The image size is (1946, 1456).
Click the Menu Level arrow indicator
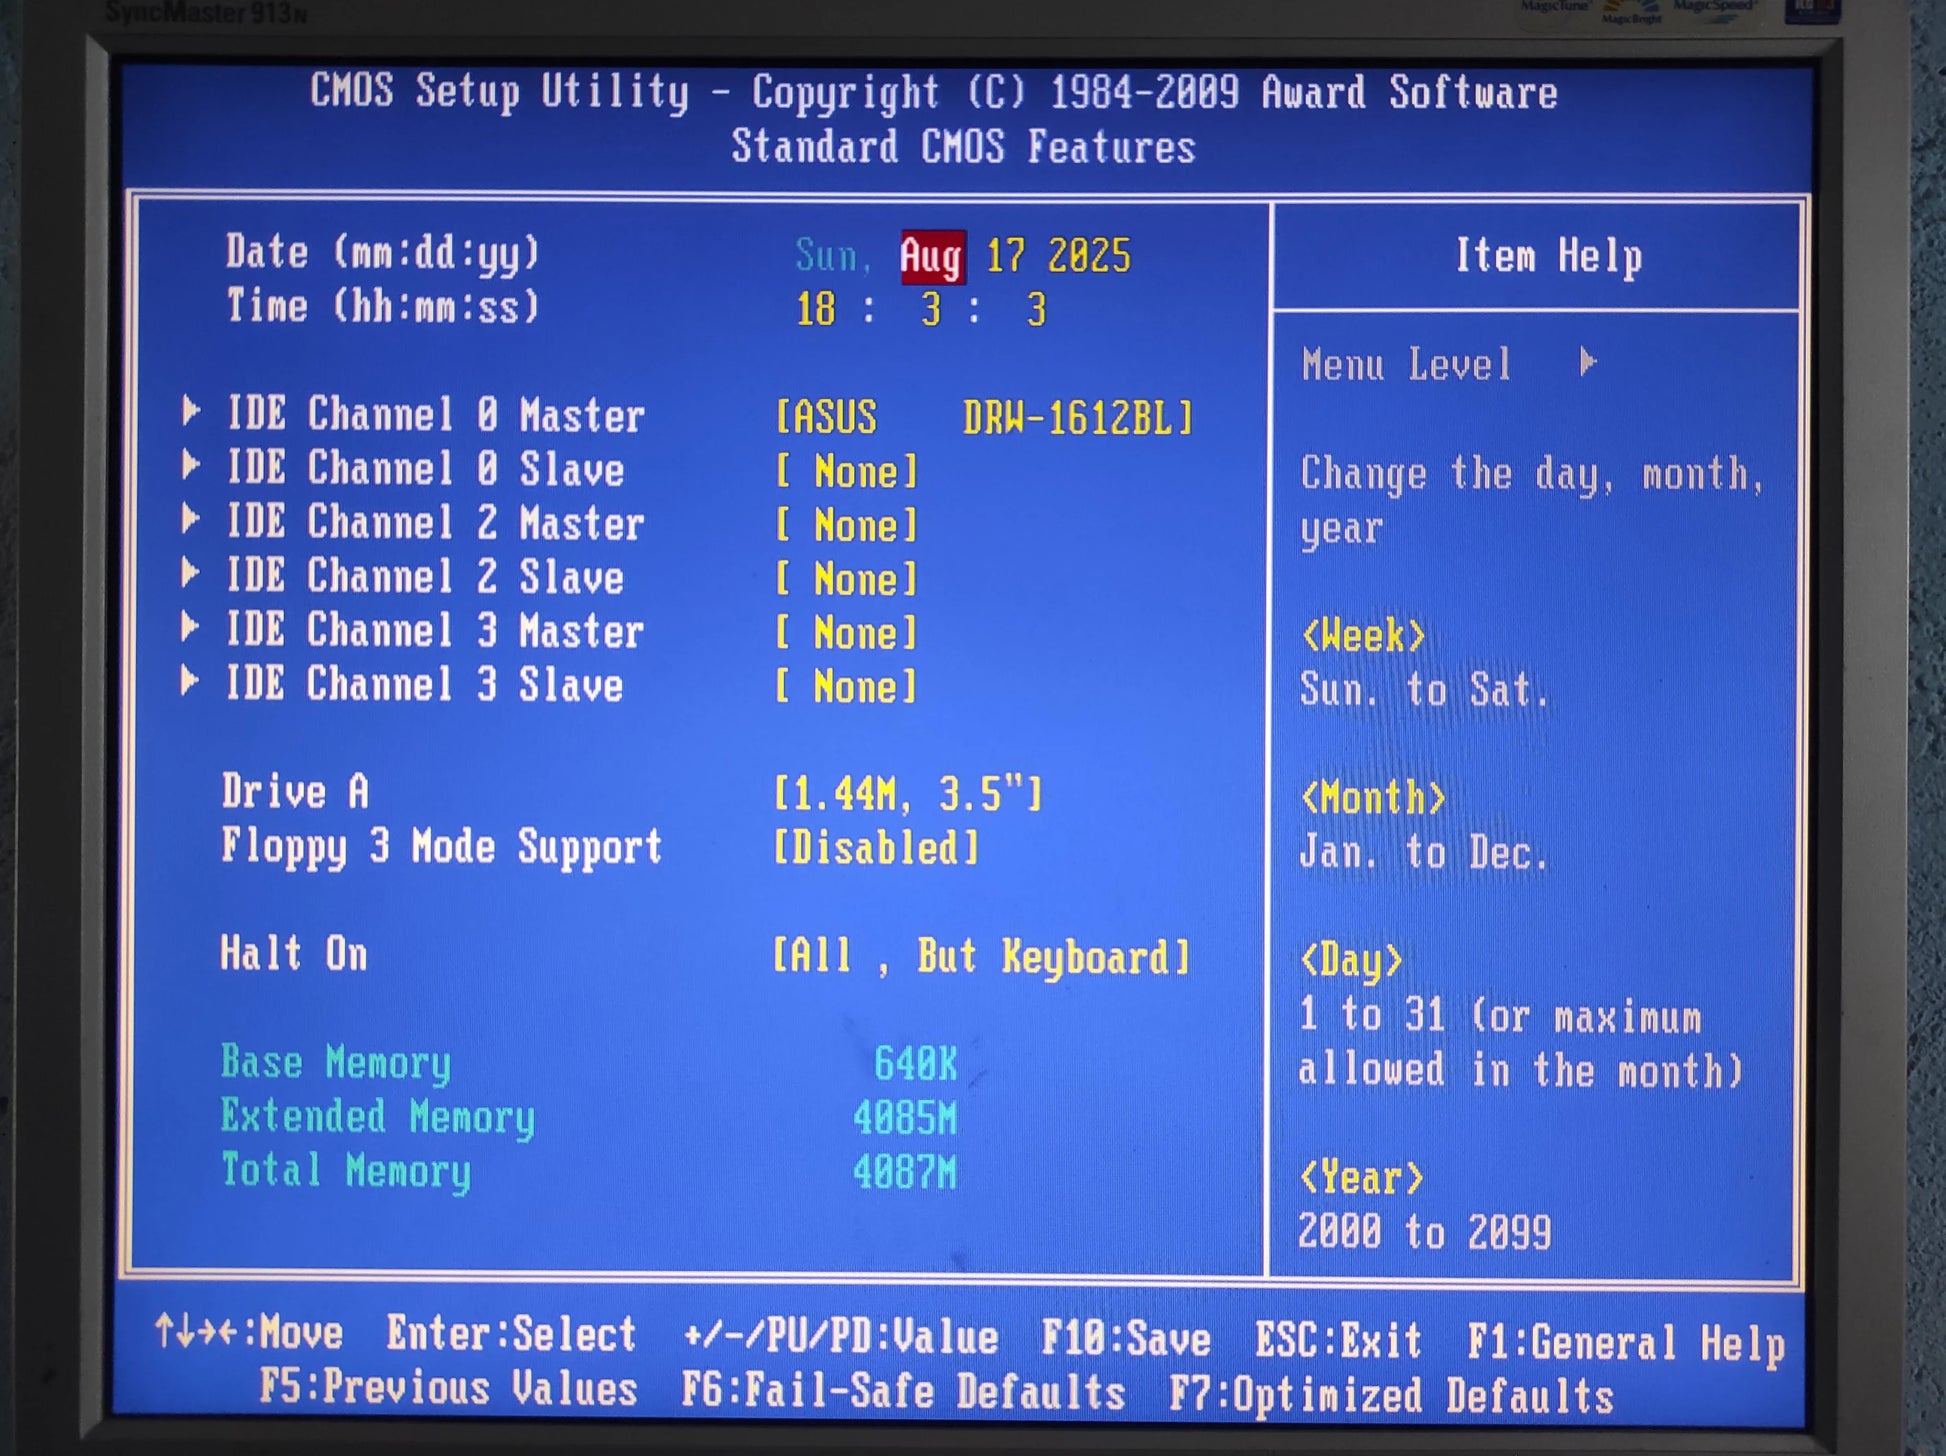(x=1587, y=361)
